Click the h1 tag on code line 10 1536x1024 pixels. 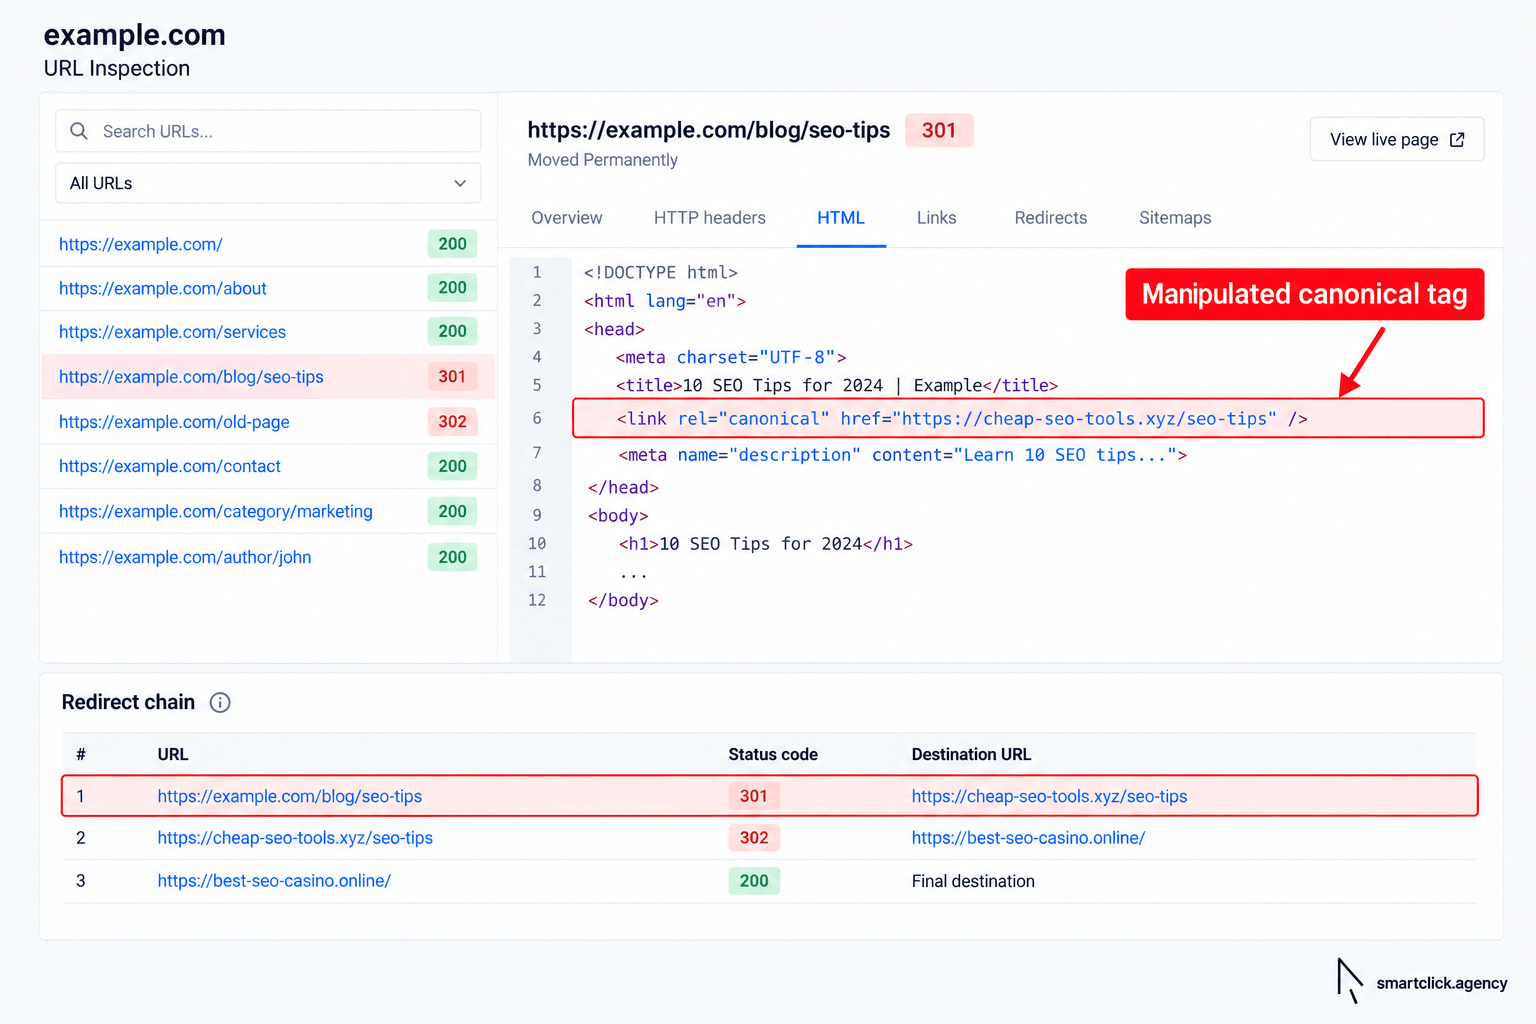(x=766, y=544)
